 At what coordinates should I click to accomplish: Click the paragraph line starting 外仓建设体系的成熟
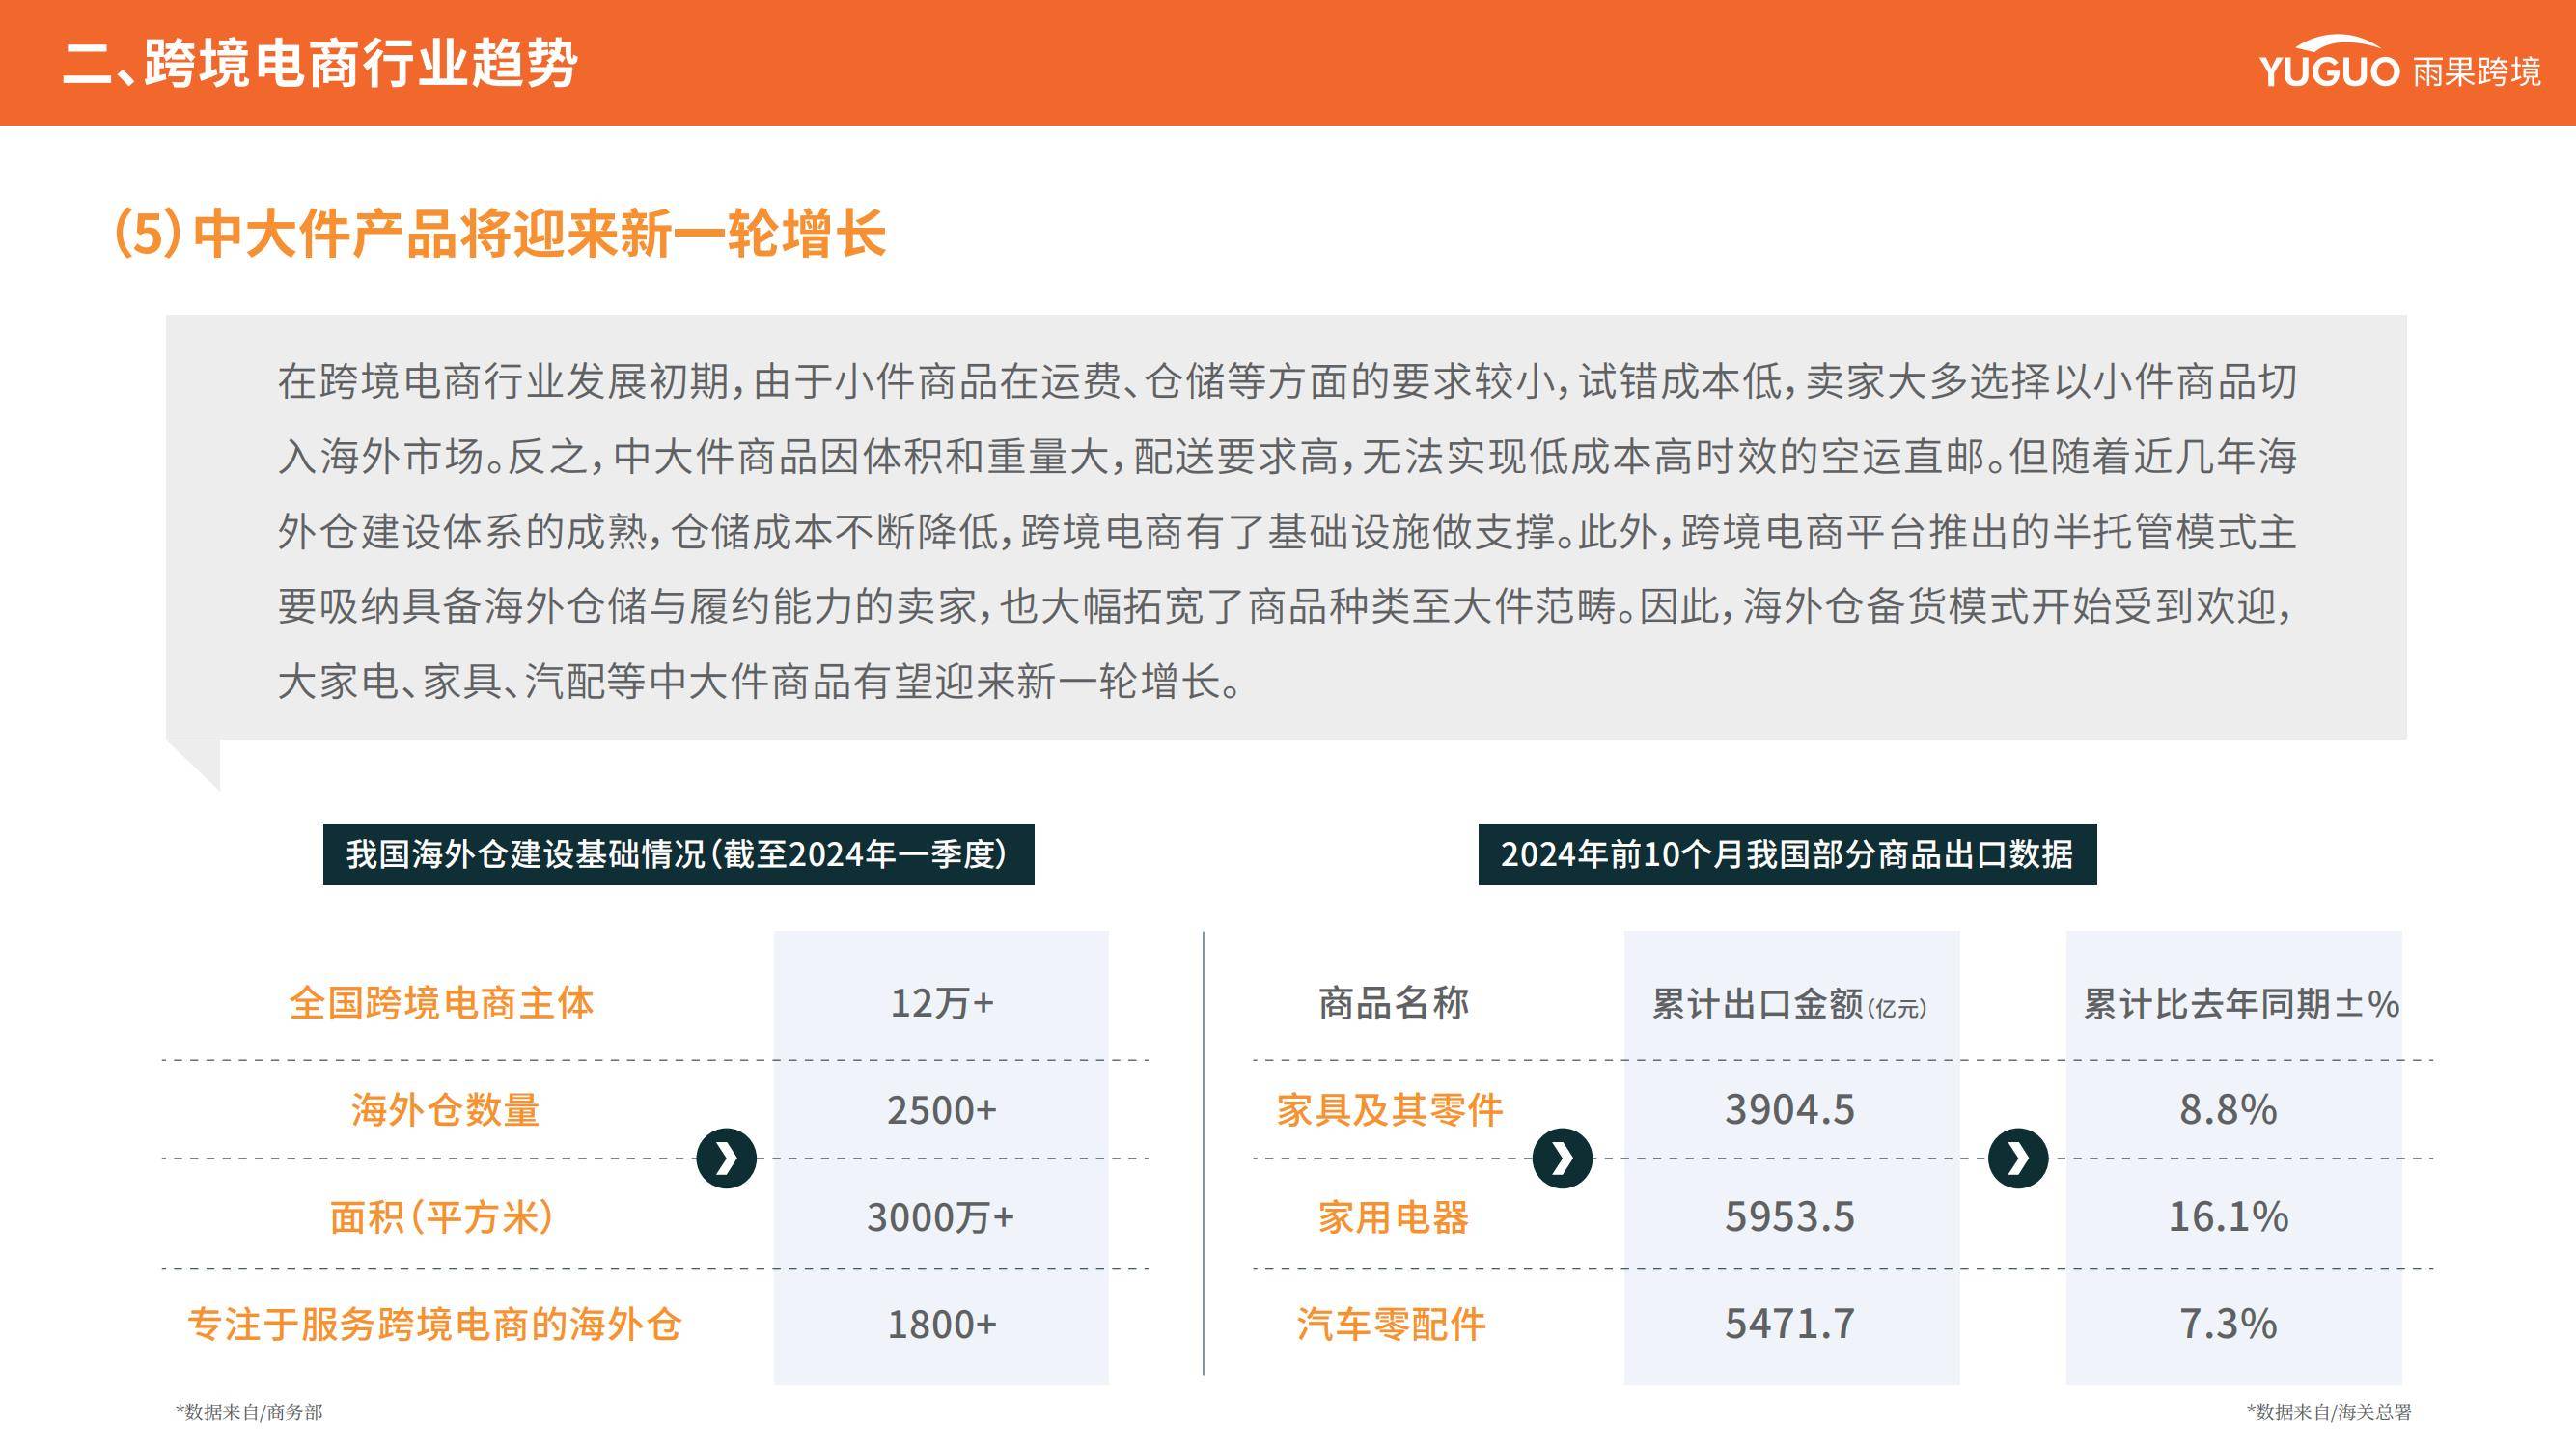[1287, 531]
